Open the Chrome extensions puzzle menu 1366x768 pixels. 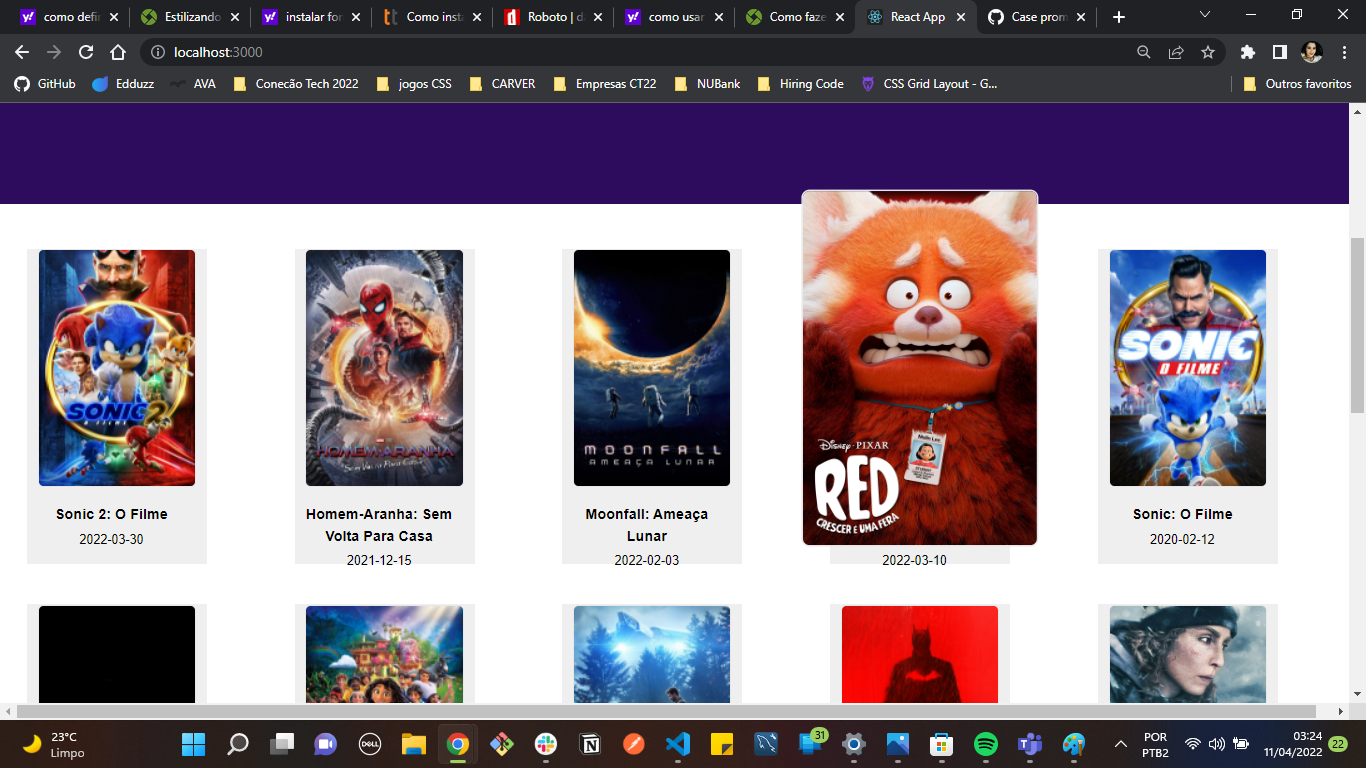click(1247, 52)
